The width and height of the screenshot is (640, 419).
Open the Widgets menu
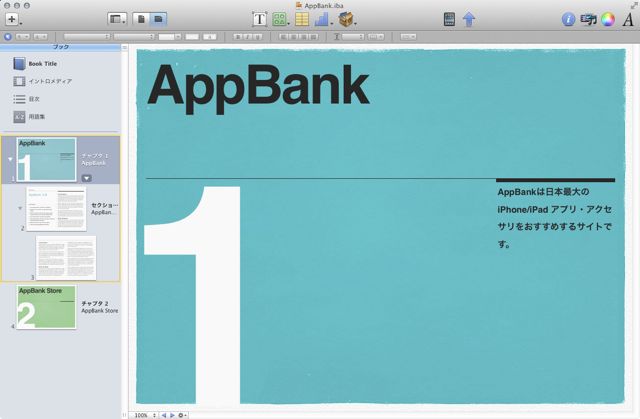coord(346,19)
